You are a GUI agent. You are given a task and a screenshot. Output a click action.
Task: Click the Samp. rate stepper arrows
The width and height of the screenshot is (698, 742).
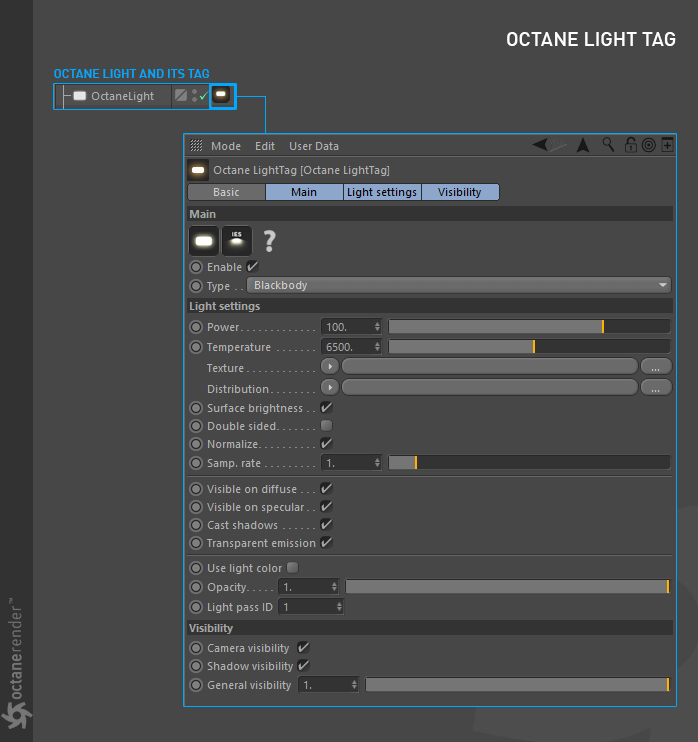pos(377,462)
